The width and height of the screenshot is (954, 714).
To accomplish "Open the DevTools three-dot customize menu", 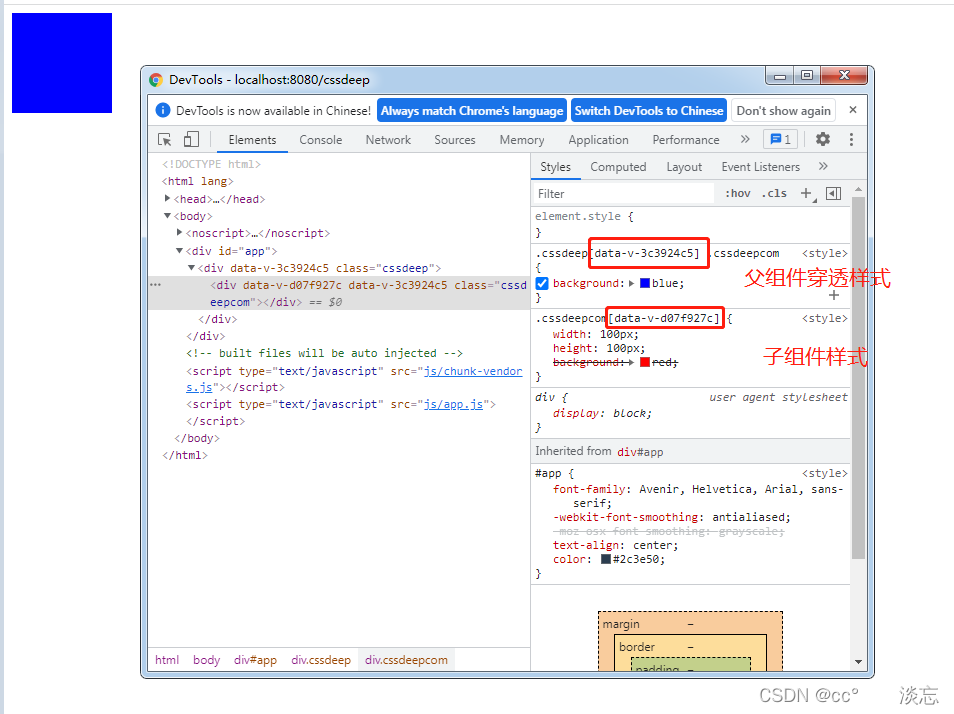I will [x=851, y=140].
